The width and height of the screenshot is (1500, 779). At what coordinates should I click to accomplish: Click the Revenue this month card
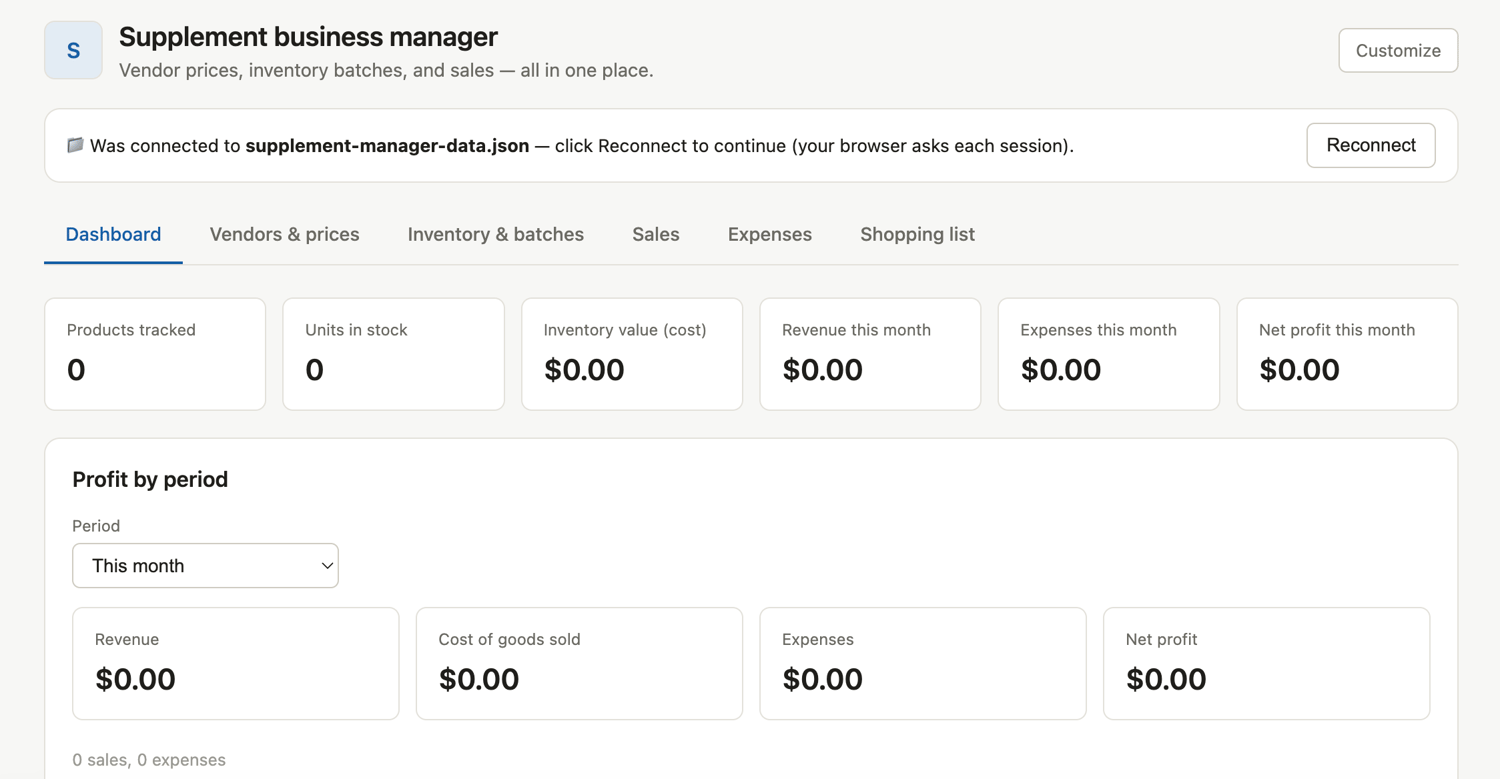click(x=870, y=354)
